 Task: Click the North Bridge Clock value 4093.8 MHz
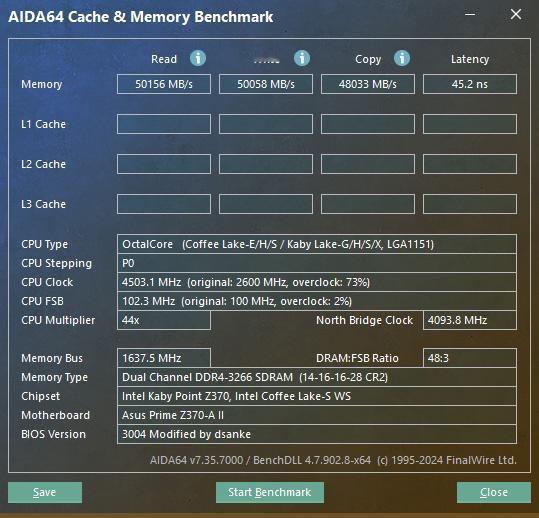click(x=470, y=320)
